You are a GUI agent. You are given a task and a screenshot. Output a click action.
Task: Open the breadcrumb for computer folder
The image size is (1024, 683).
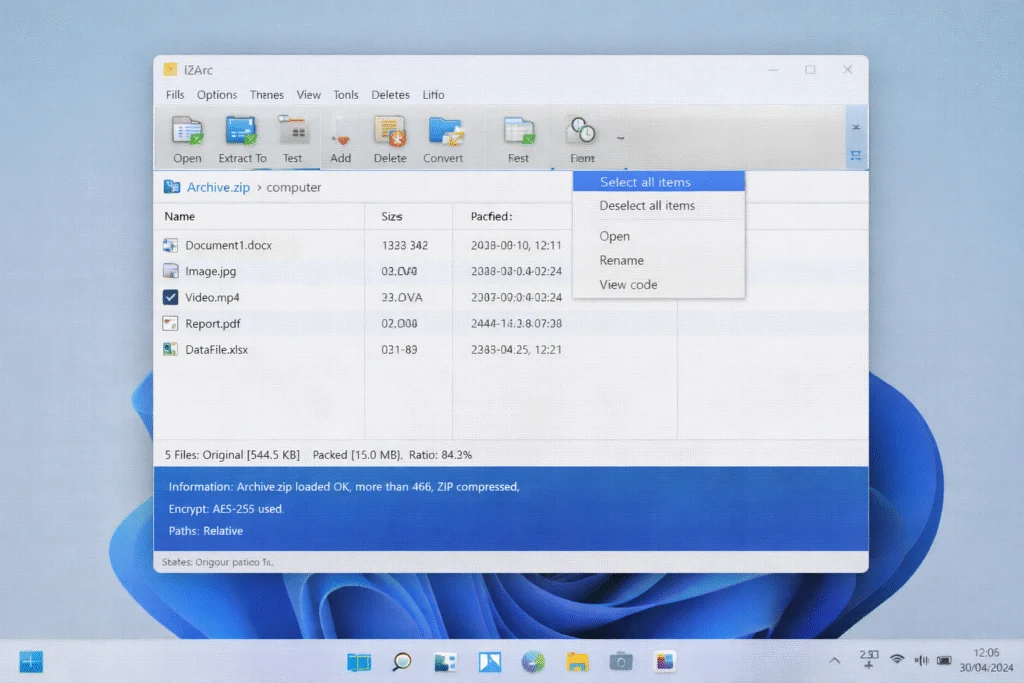coord(295,187)
